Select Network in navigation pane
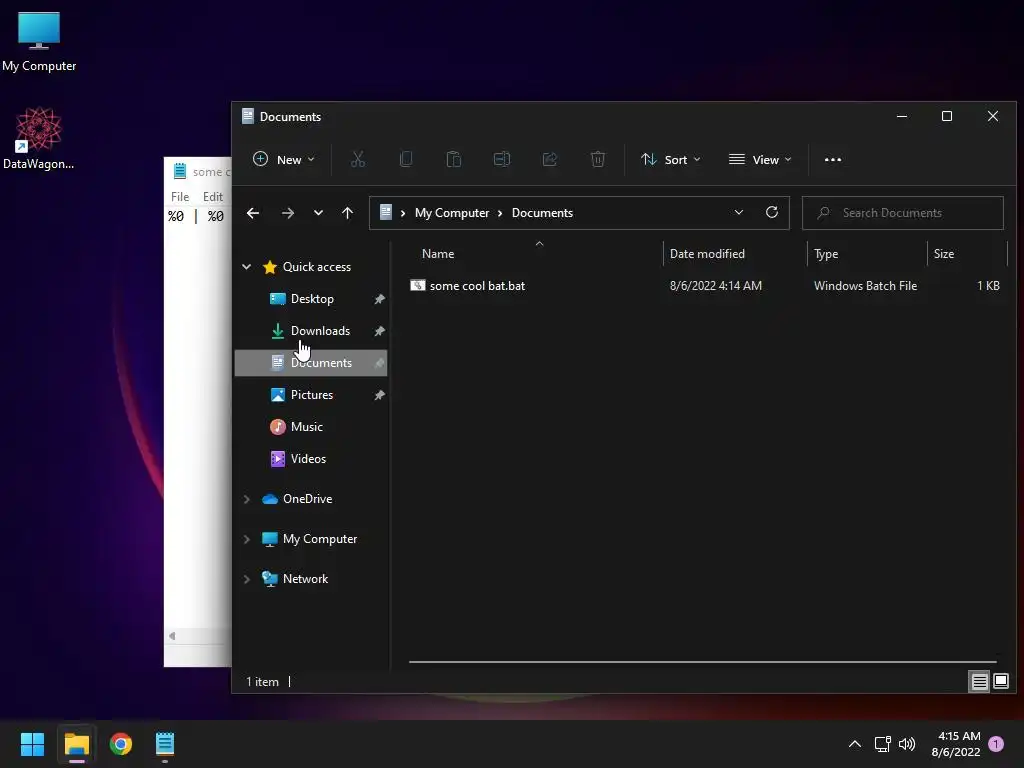1024x768 pixels. pos(305,579)
